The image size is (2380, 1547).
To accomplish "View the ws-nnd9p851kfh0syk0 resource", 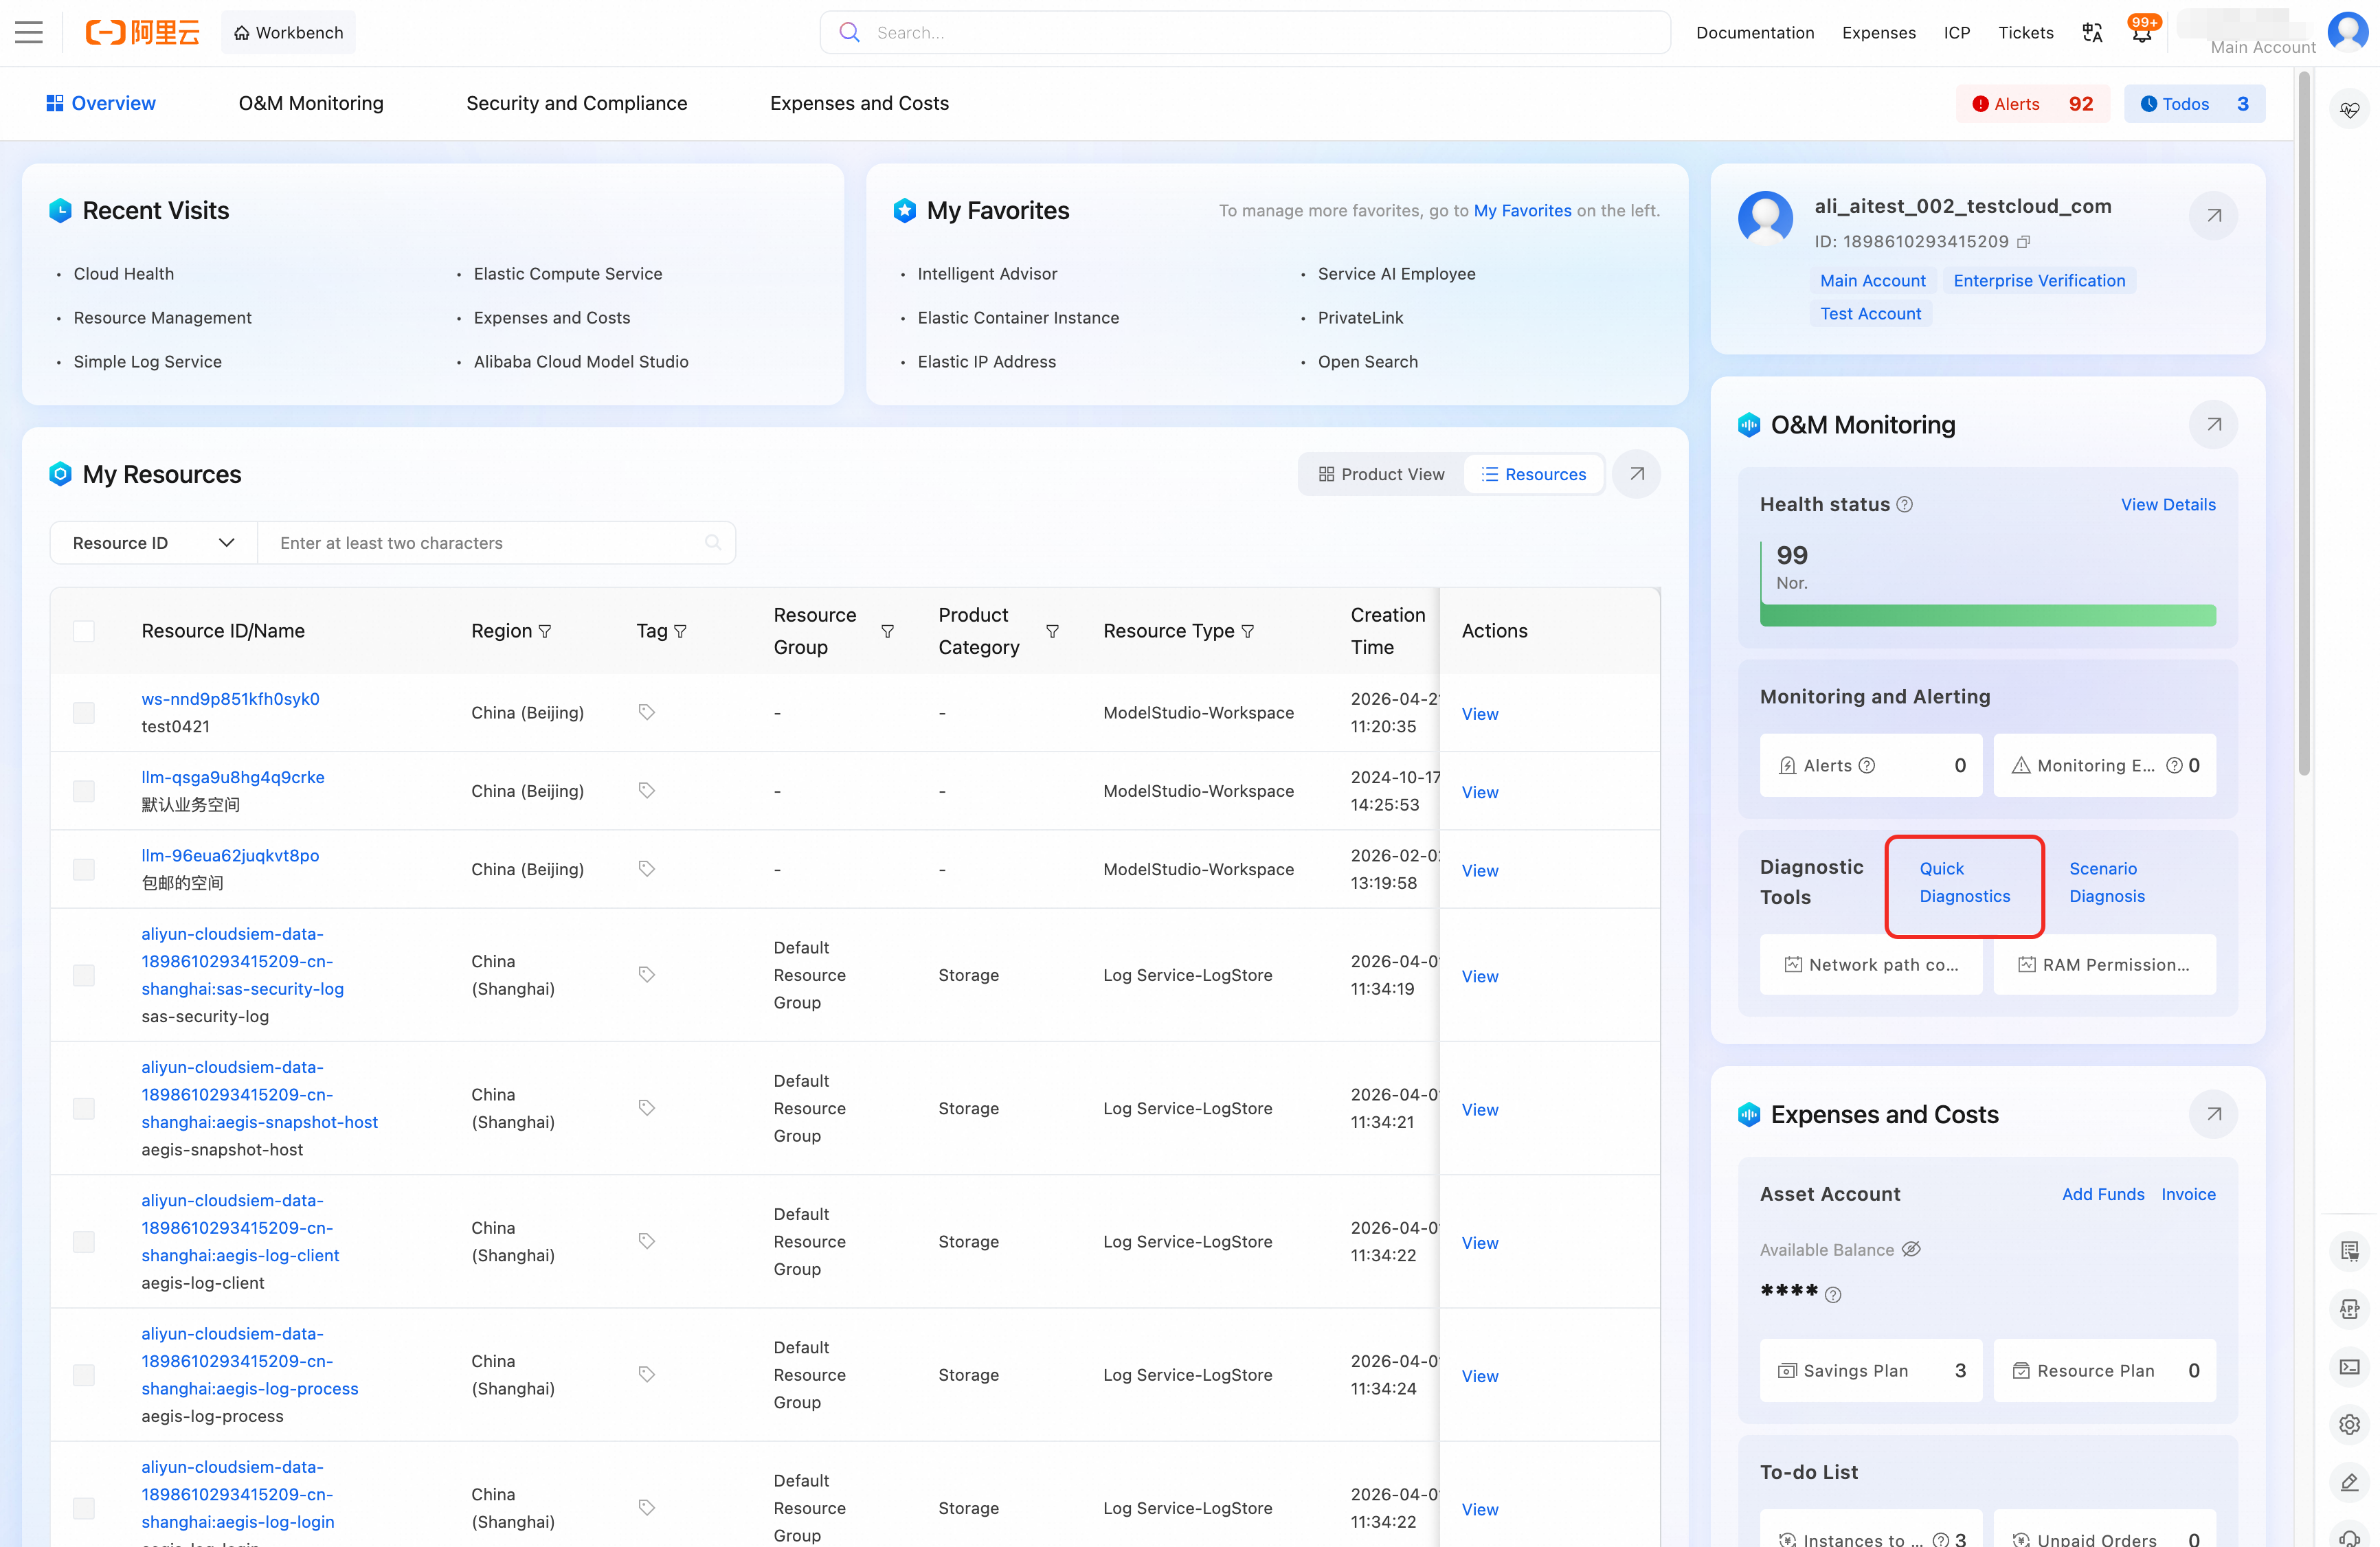I will point(1480,714).
